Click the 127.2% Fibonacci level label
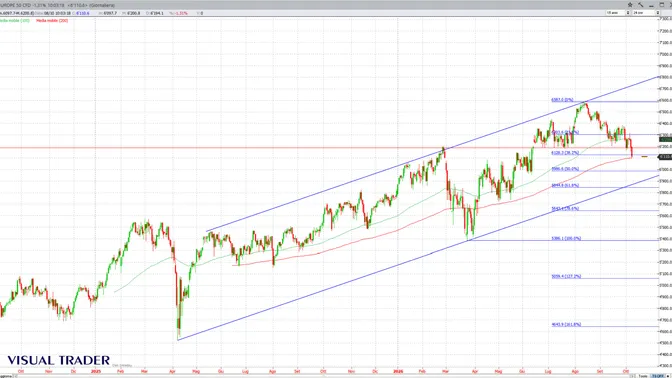Screen dimensions: 672x378 pos(566,276)
